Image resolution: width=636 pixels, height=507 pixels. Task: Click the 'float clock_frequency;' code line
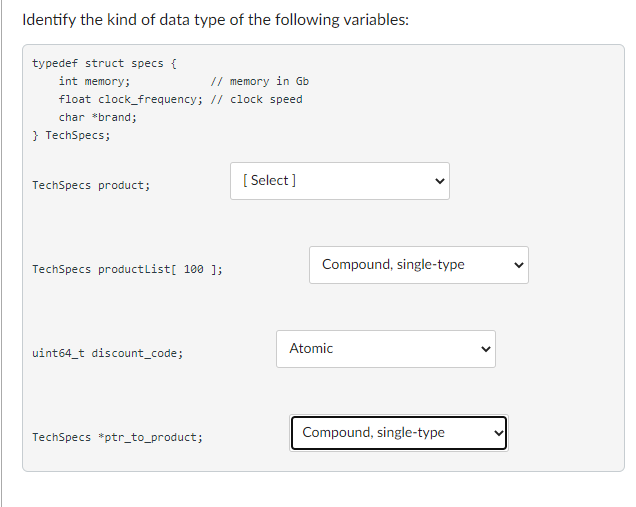pos(130,99)
